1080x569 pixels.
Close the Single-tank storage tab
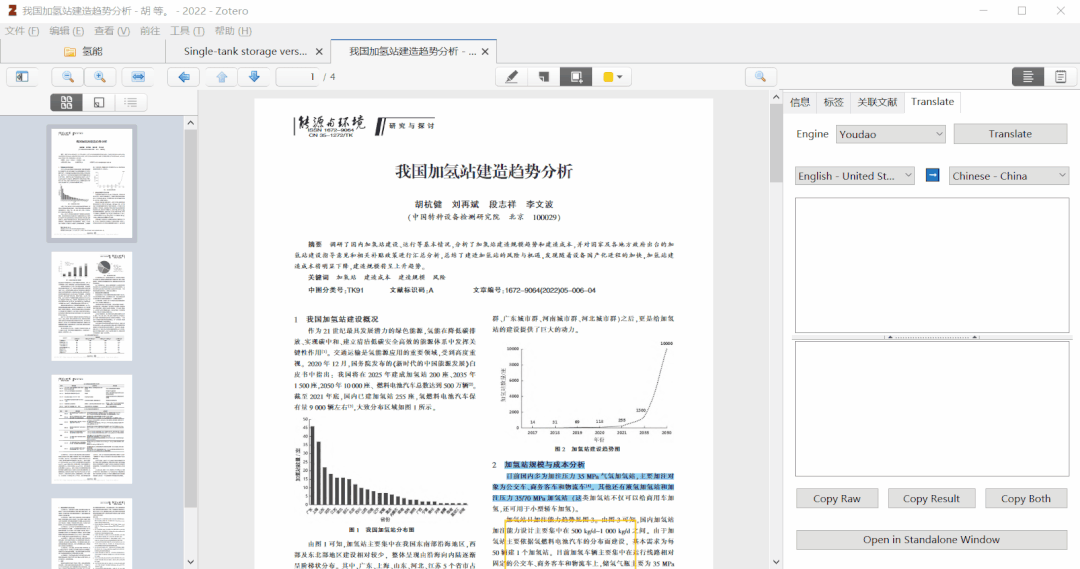pyautogui.click(x=319, y=52)
